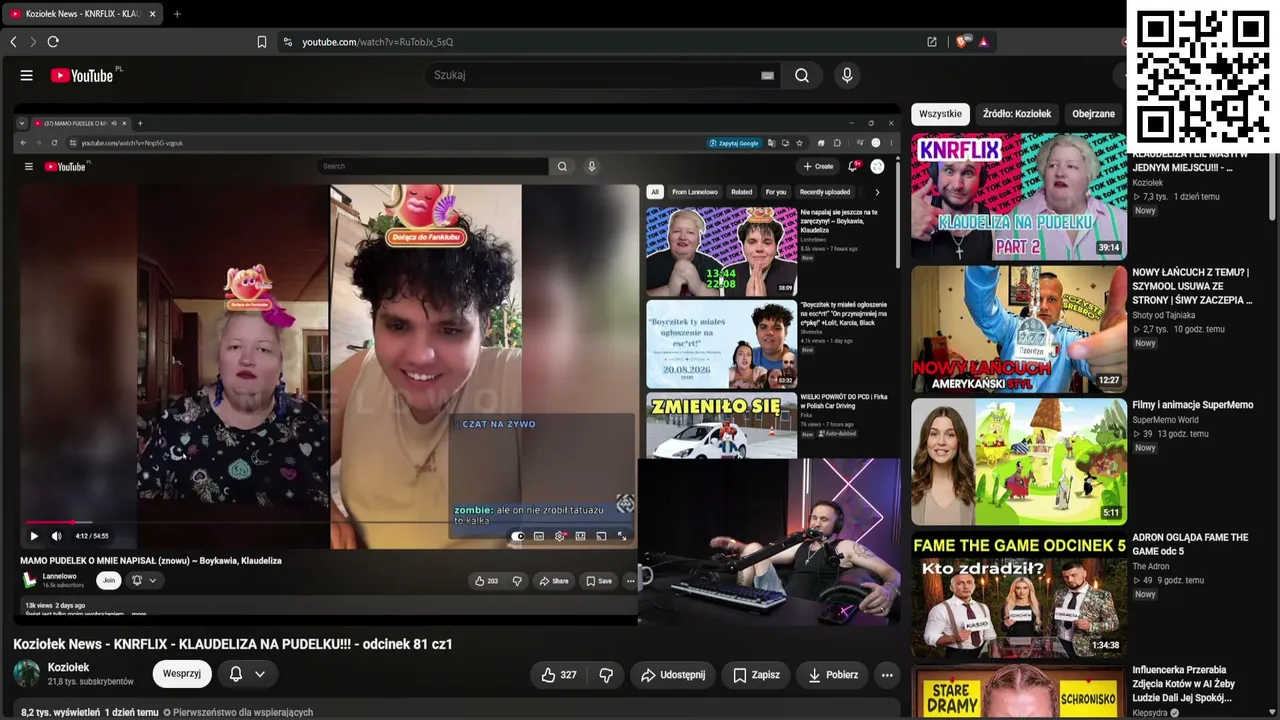
Task: Open the Klaudeliza na Pudelku Part 2 thumbnail
Action: click(x=1019, y=196)
